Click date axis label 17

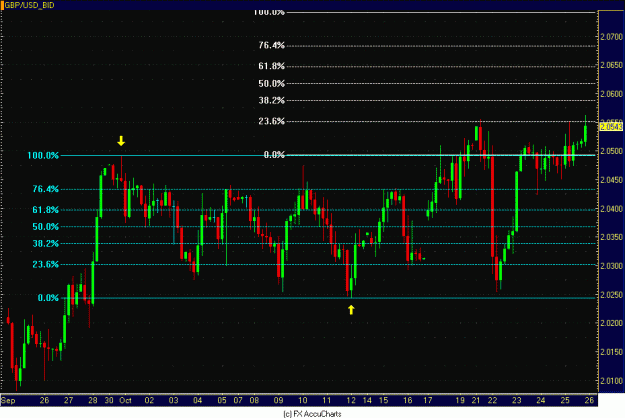point(428,400)
